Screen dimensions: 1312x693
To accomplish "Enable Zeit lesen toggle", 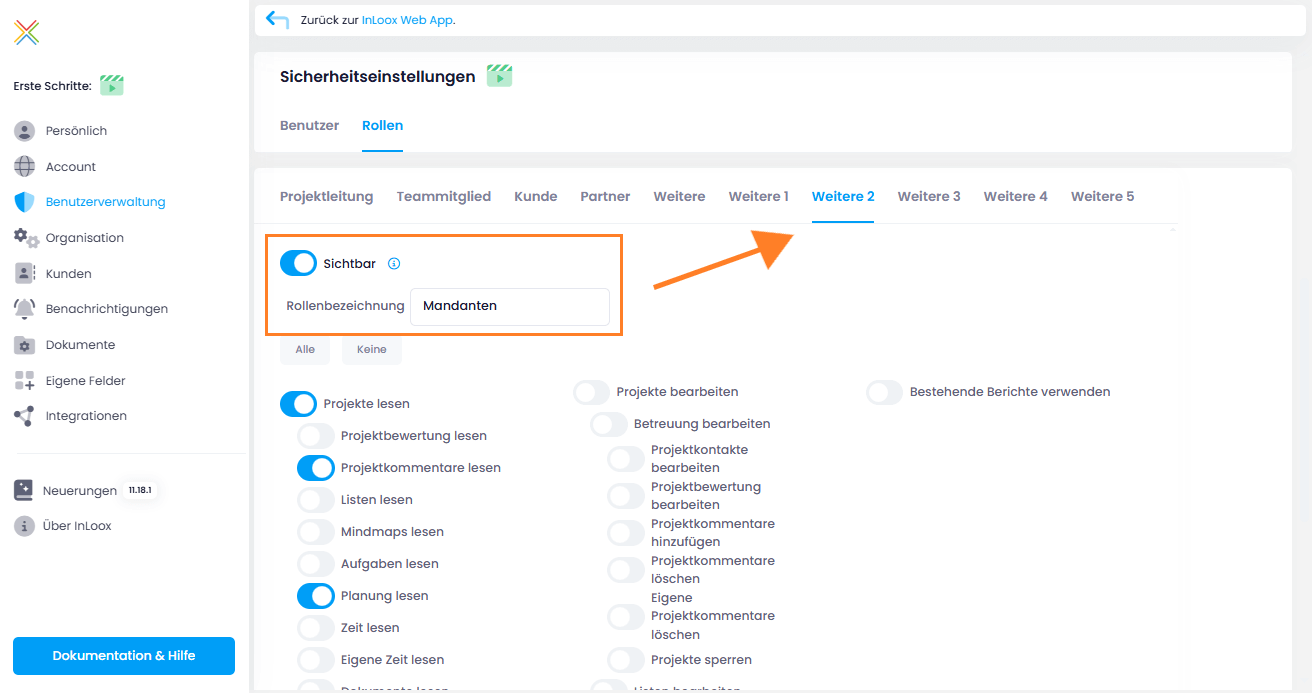I will (316, 628).
